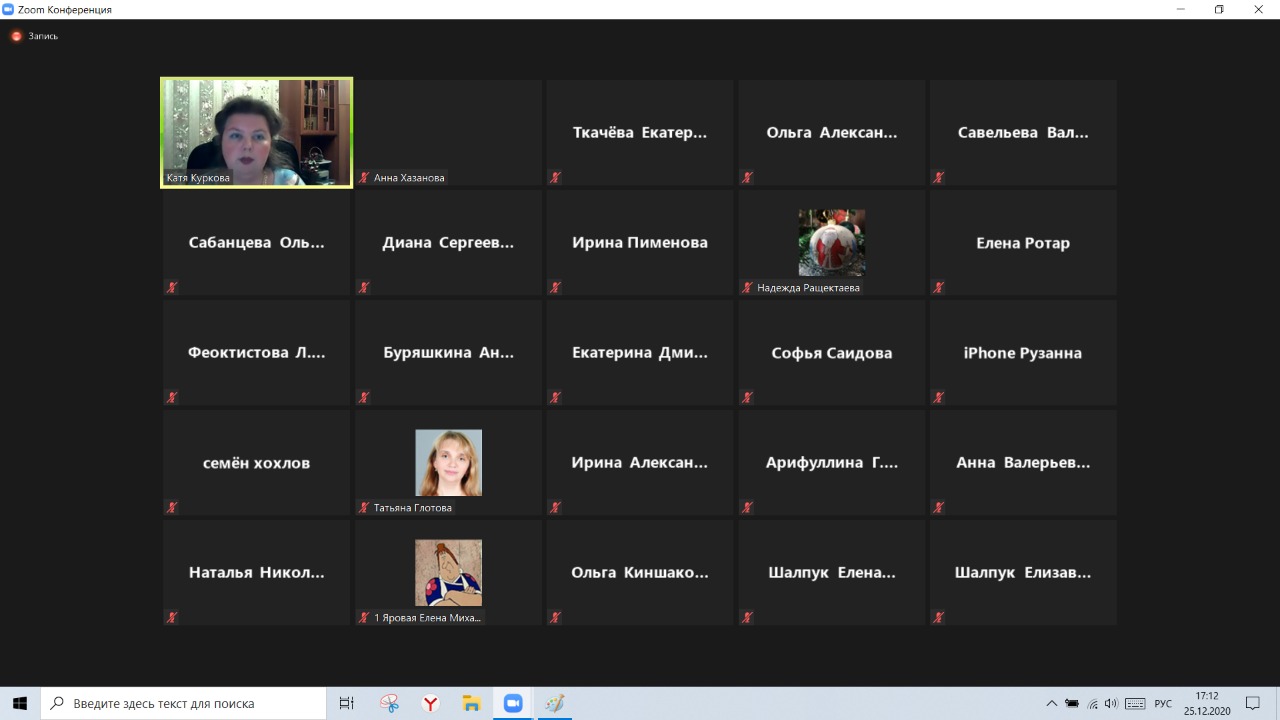Open the Windows Start menu
The image size is (1280, 720).
coord(20,703)
